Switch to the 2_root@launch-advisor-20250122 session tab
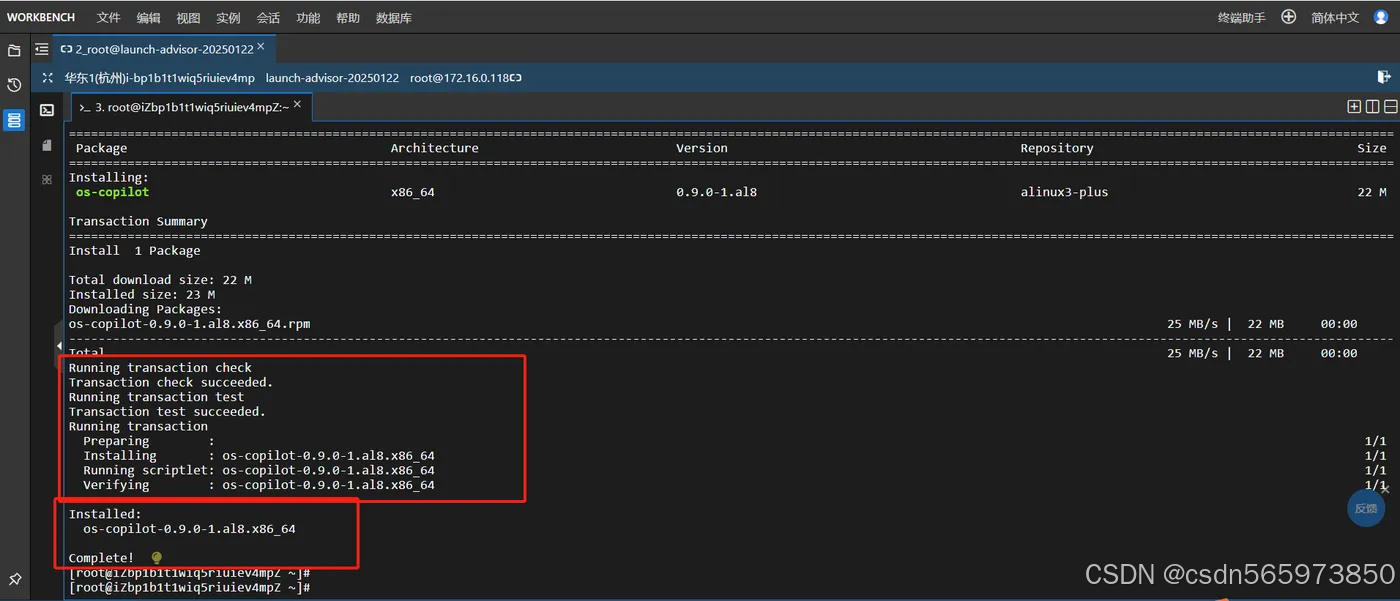The height and width of the screenshot is (601, 1400). (163, 48)
